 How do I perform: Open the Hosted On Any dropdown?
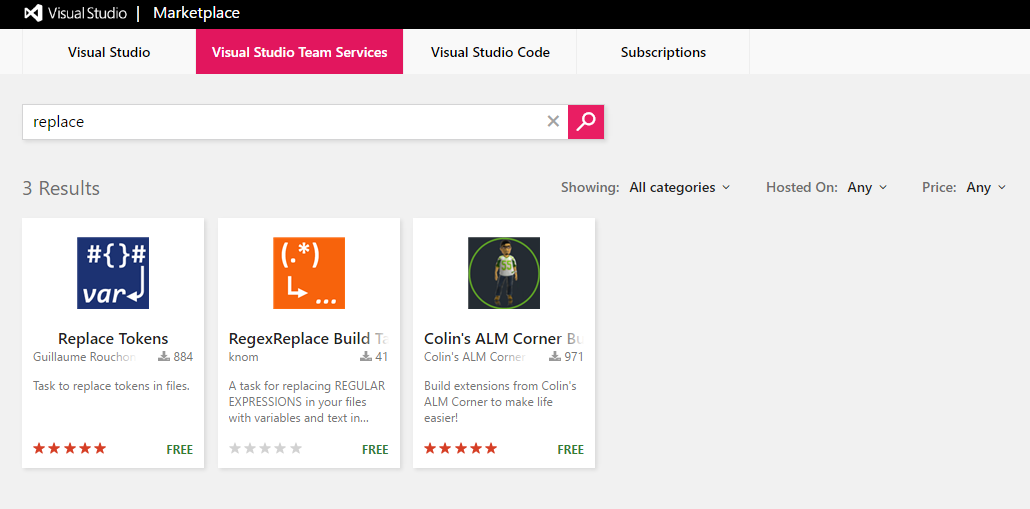click(x=867, y=187)
